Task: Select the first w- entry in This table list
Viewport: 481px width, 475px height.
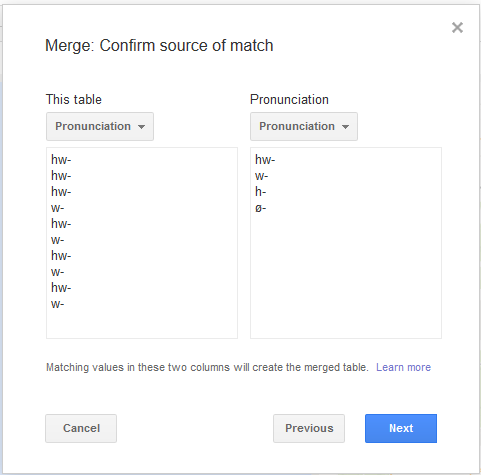Action: 57,208
